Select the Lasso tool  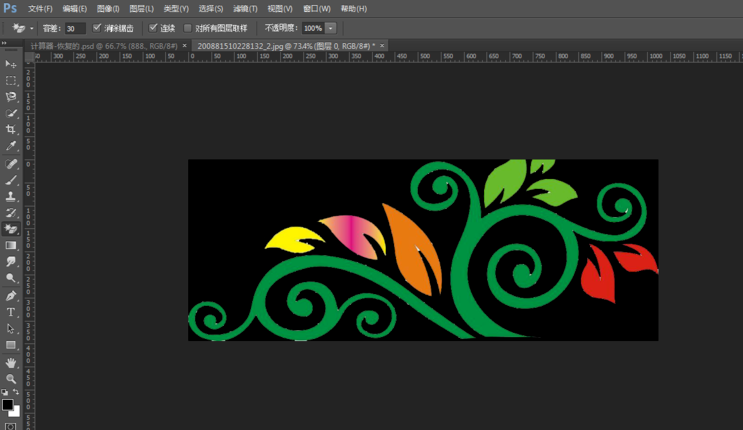click(x=10, y=97)
